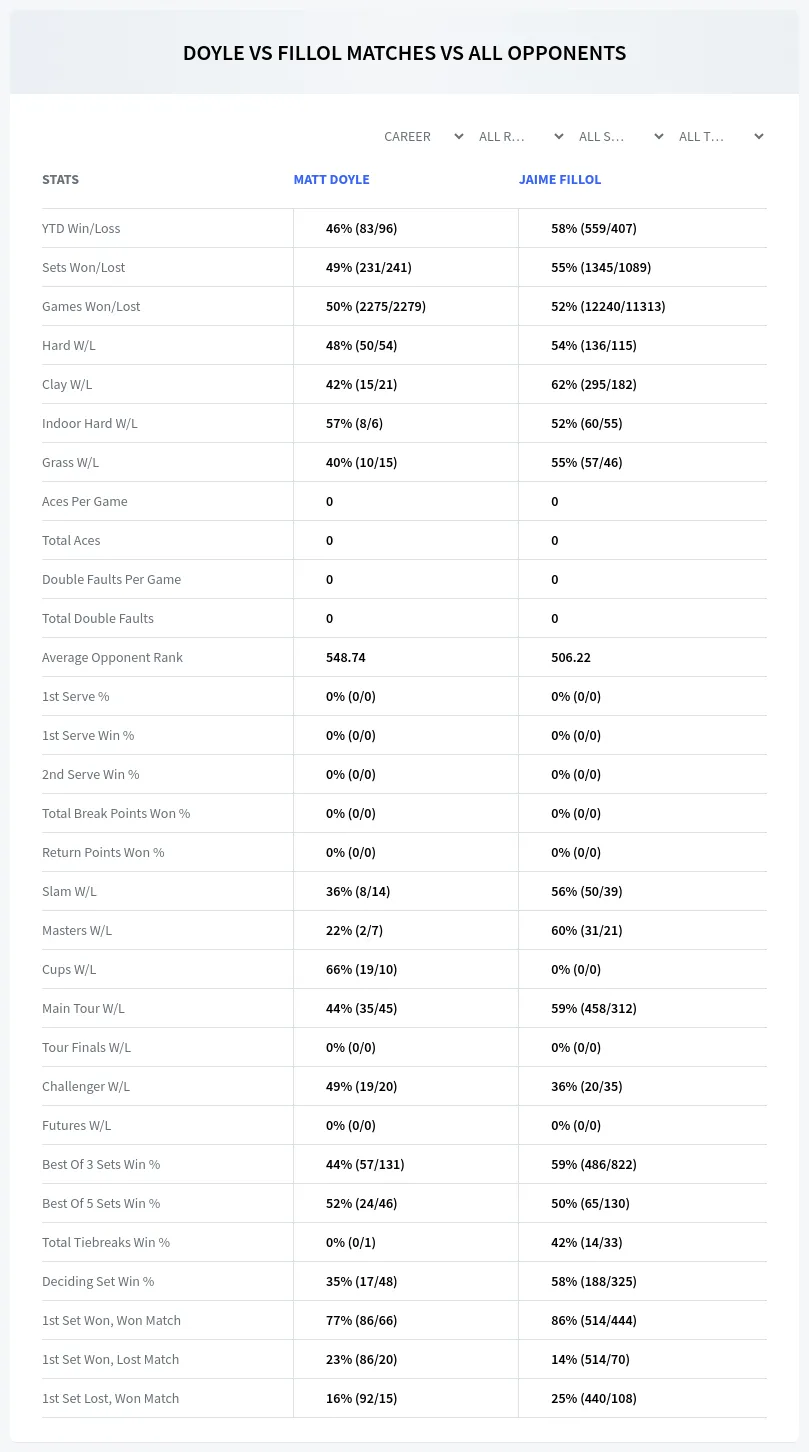This screenshot has height=1452, width=809.
Task: Click Doyle's Cups W/L value 66% (19/10)
Action: point(362,969)
